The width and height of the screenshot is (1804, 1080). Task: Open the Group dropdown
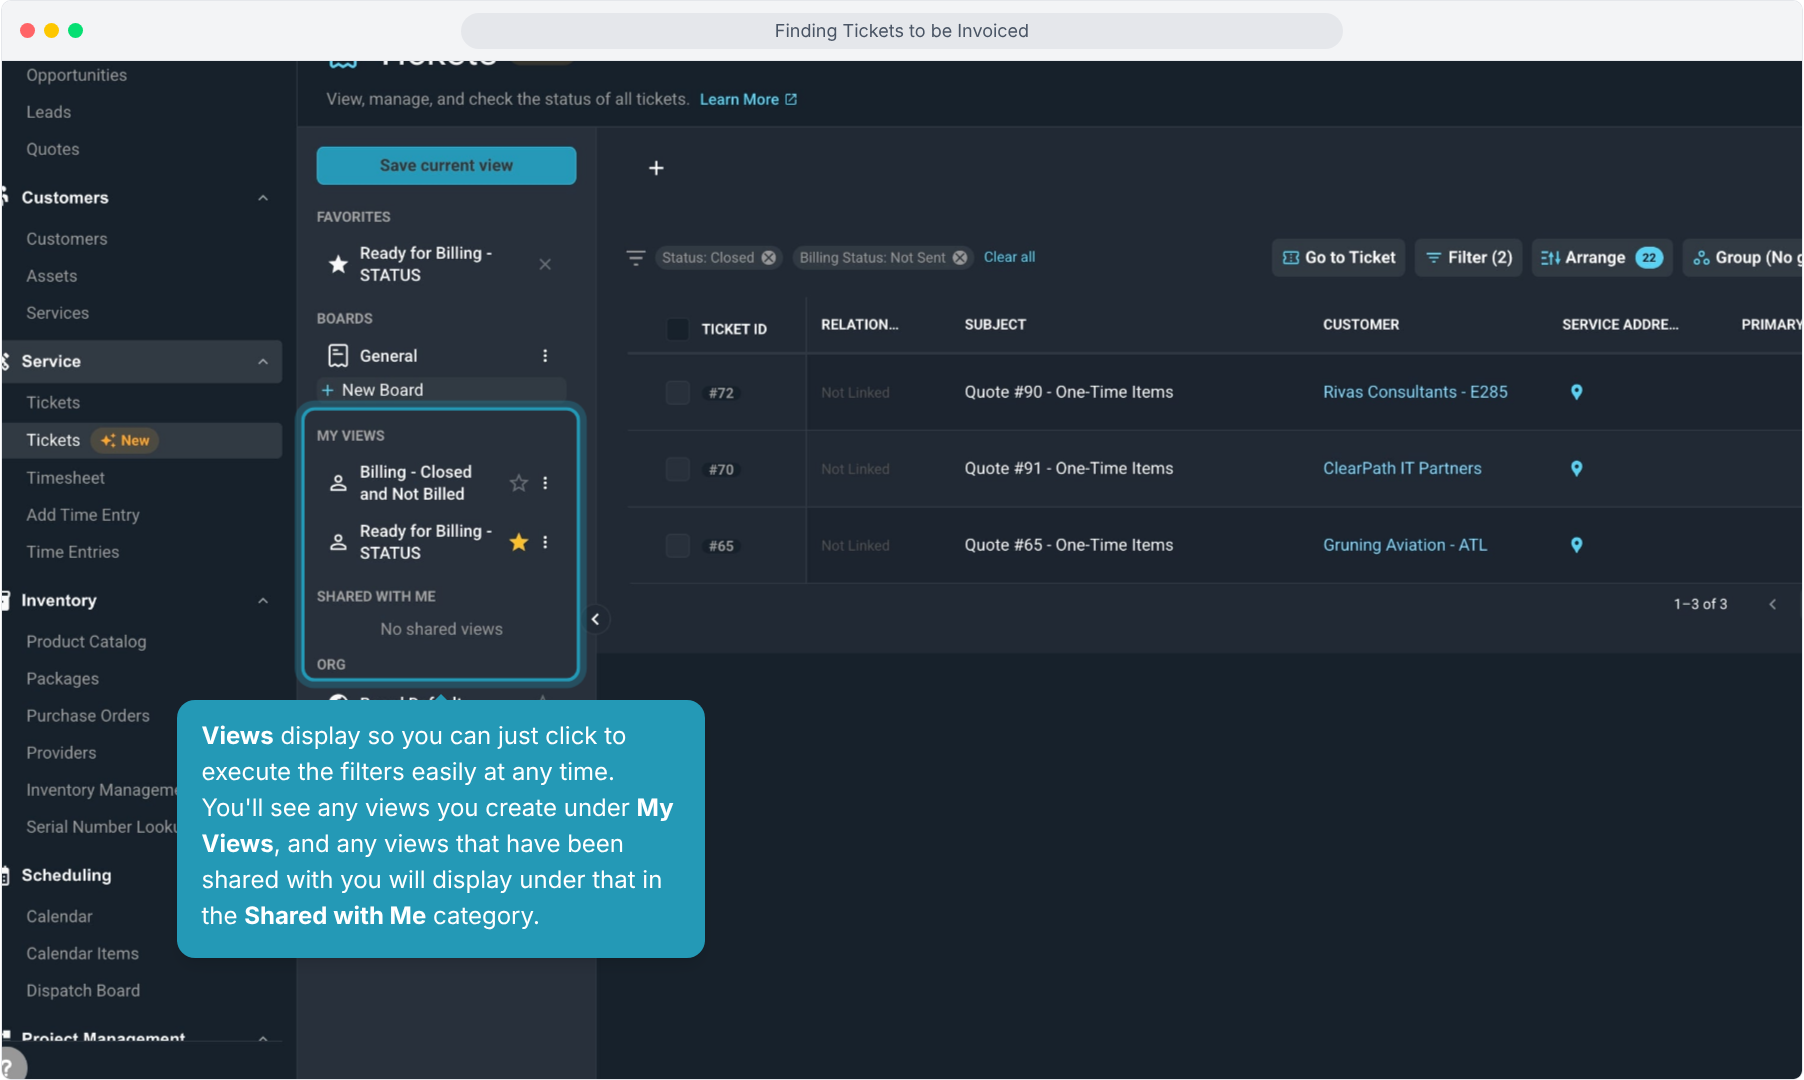pyautogui.click(x=1742, y=258)
